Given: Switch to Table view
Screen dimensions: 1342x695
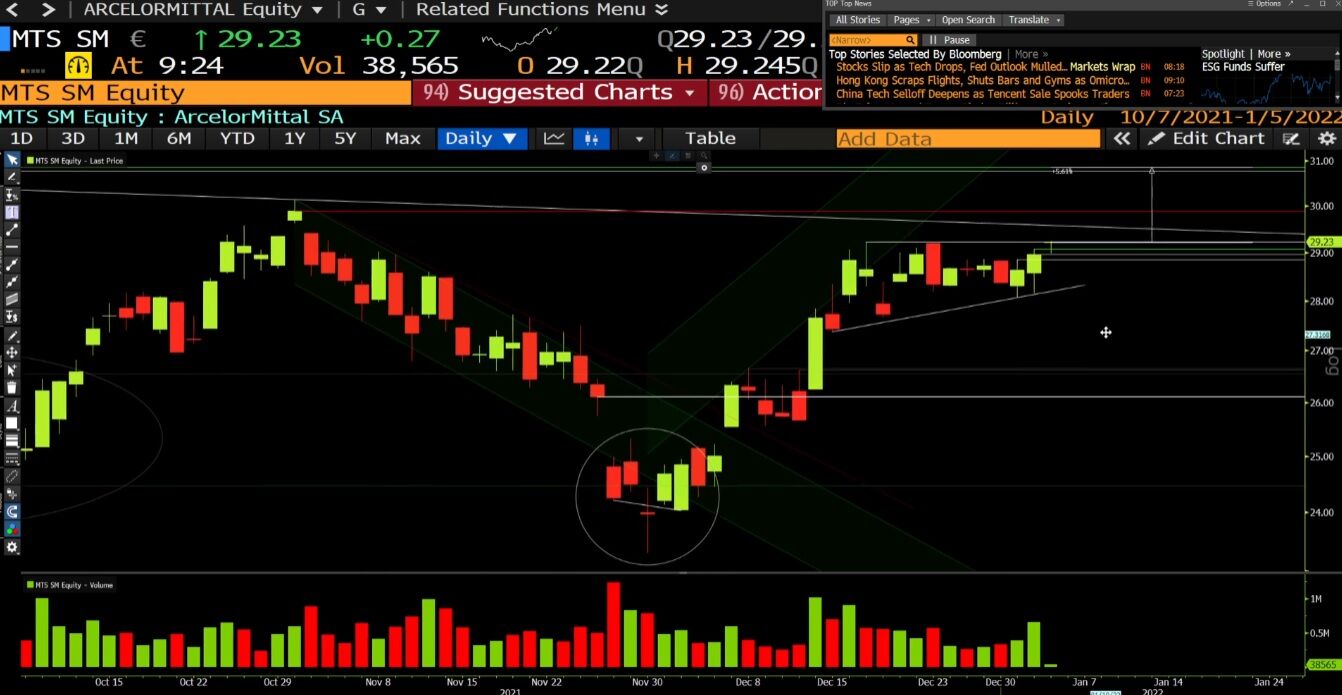Looking at the screenshot, I should pos(710,139).
